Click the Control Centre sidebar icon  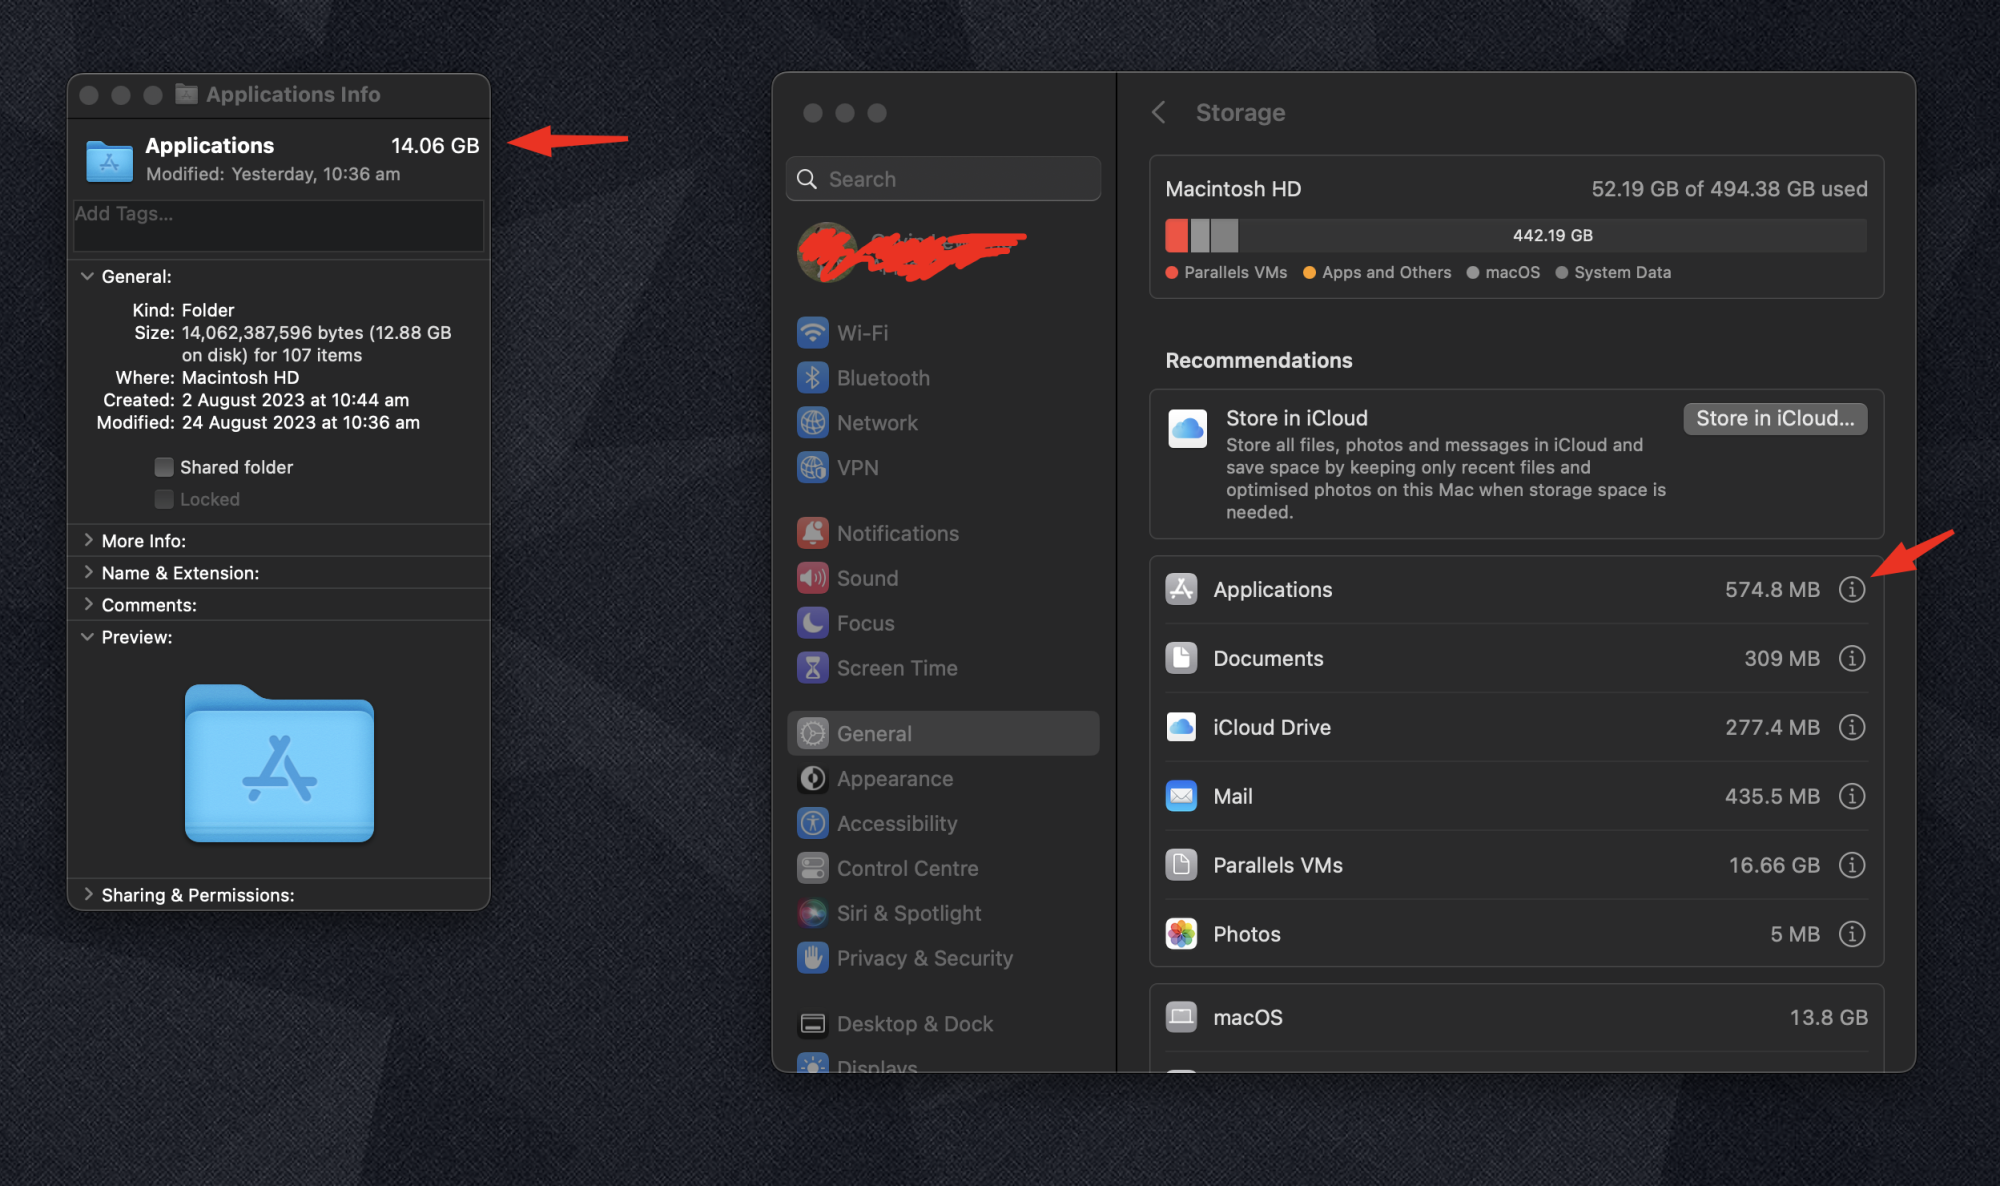[813, 869]
